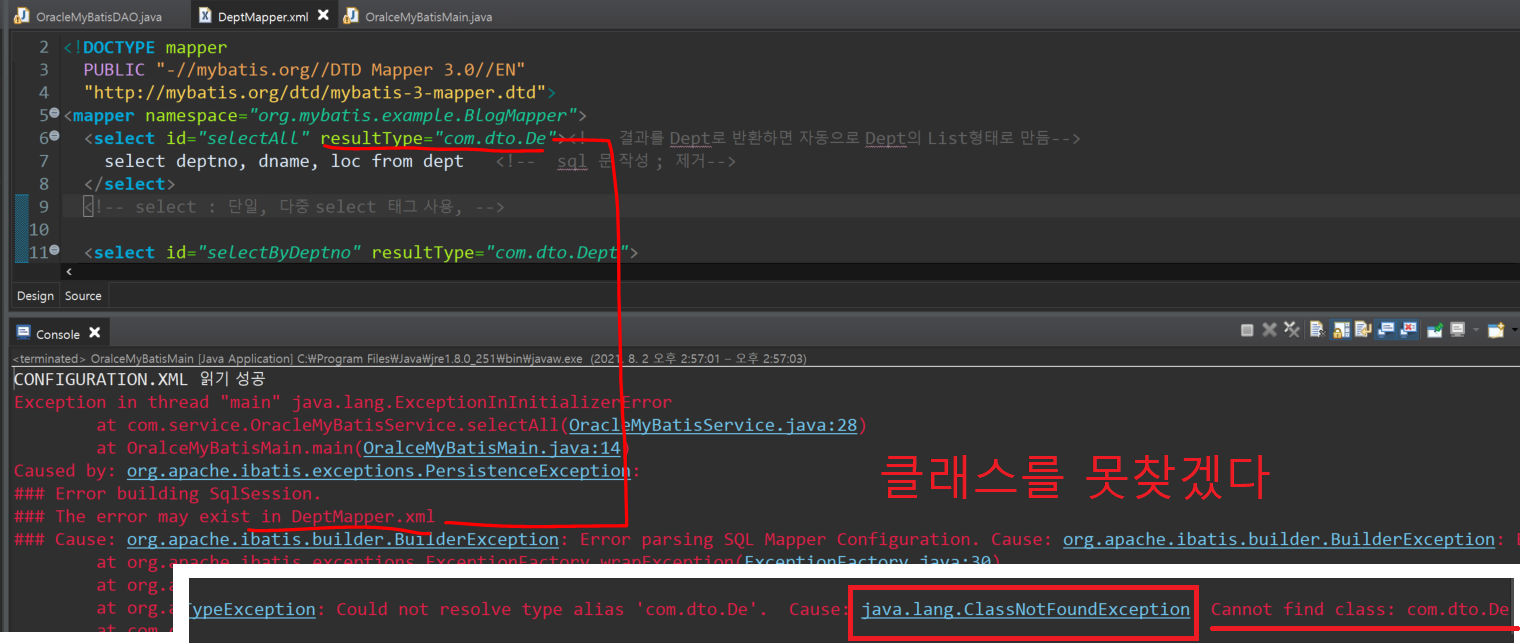Open the first BuilderException link after Cause

pyautogui.click(x=343, y=540)
